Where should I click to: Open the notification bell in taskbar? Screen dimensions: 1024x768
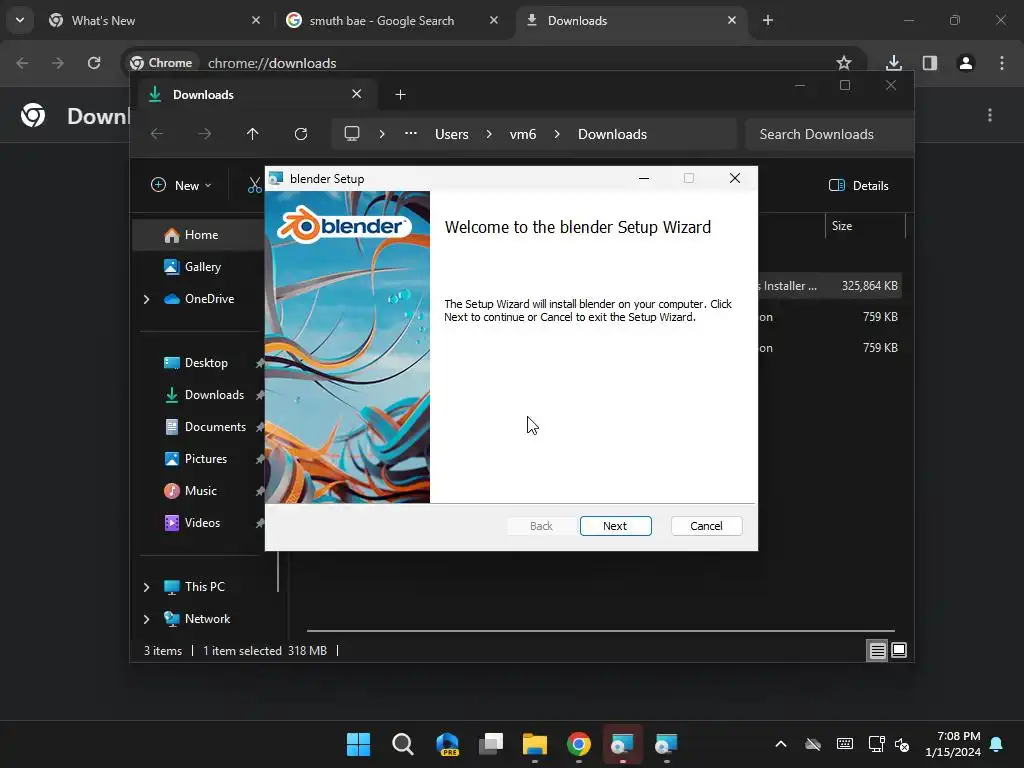coord(997,744)
